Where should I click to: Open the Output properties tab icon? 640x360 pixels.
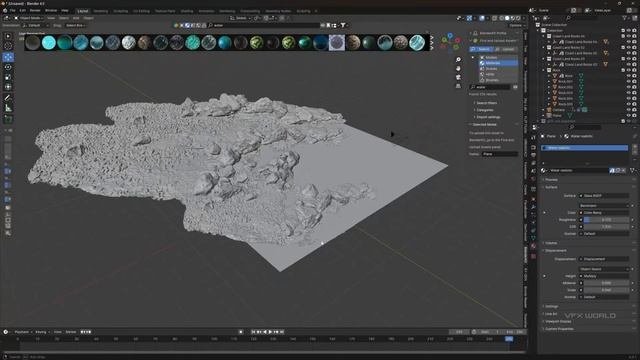pos(533,155)
